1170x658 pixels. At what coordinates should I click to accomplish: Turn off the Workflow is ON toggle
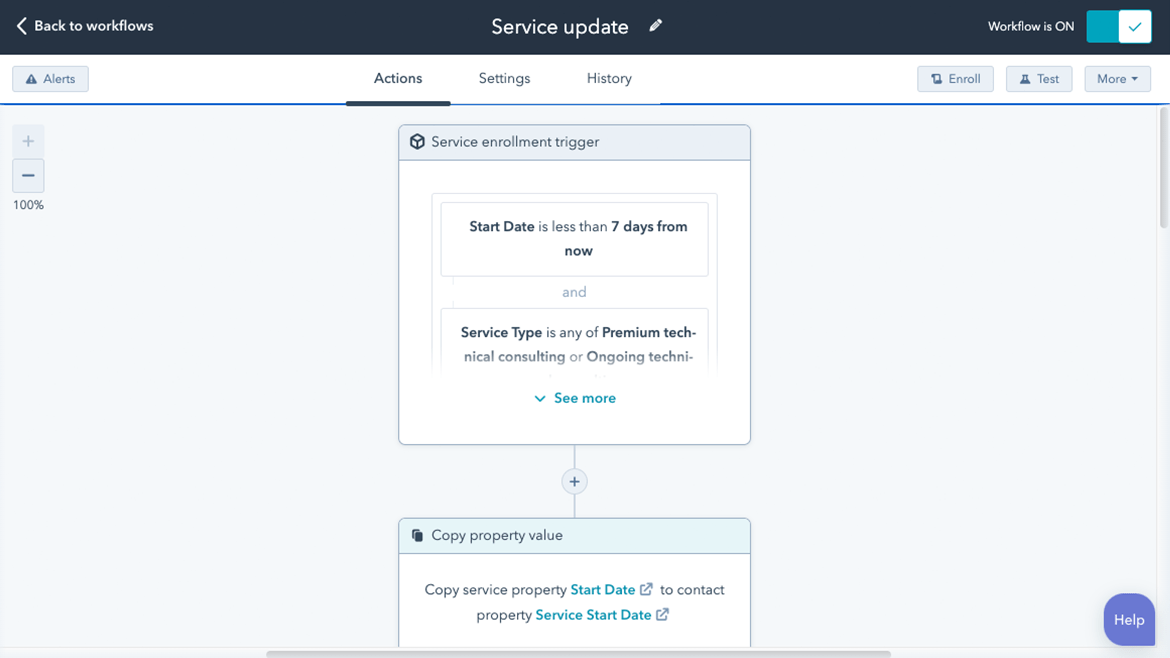[x=1118, y=26]
